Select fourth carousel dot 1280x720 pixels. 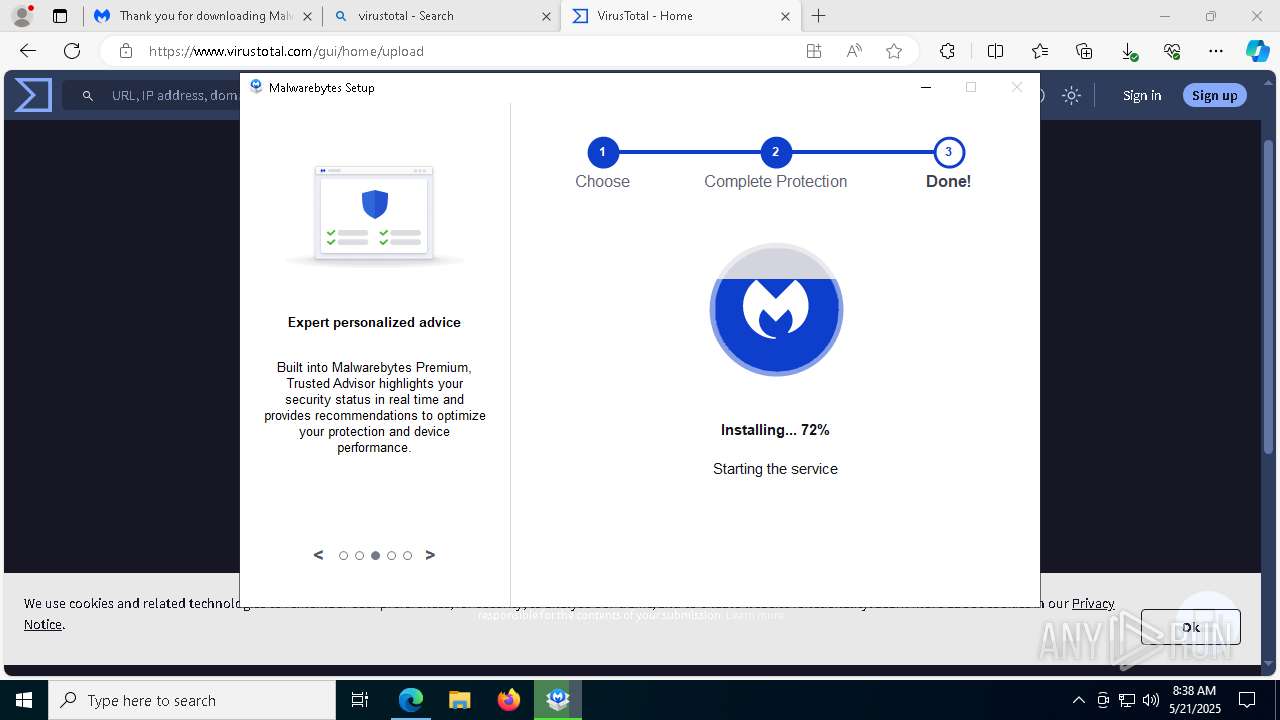[391, 556]
